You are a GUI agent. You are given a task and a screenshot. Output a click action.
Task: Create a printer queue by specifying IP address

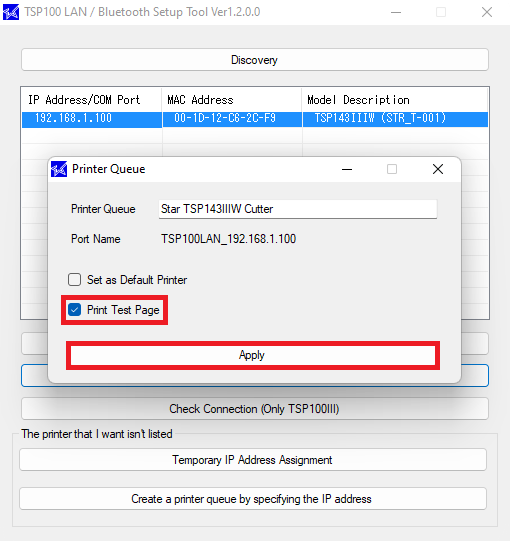coord(253,499)
